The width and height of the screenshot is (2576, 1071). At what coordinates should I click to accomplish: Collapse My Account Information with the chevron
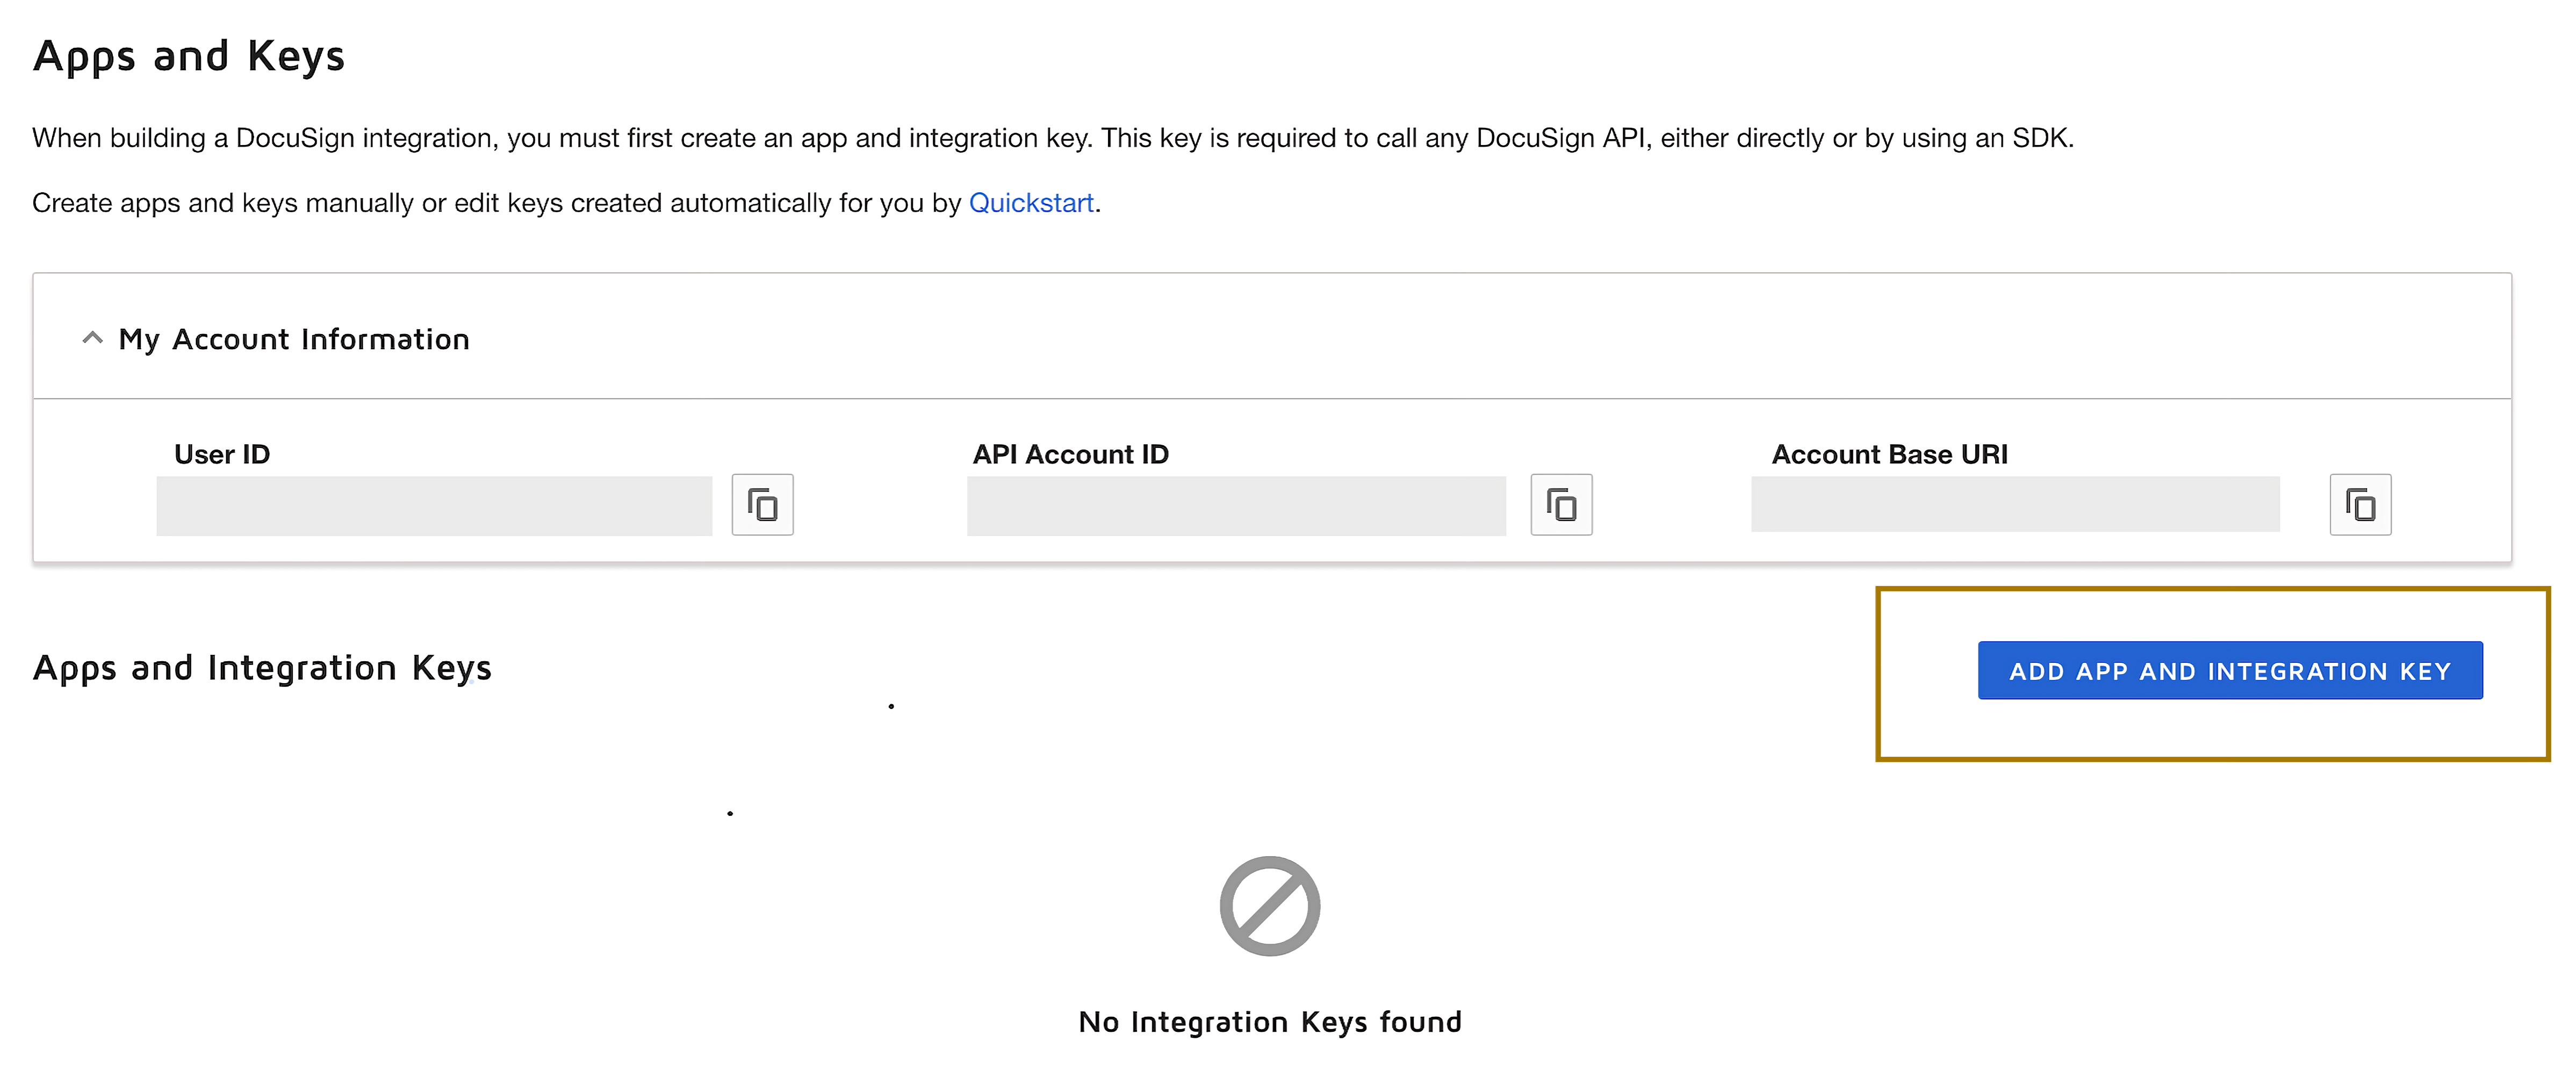(92, 338)
